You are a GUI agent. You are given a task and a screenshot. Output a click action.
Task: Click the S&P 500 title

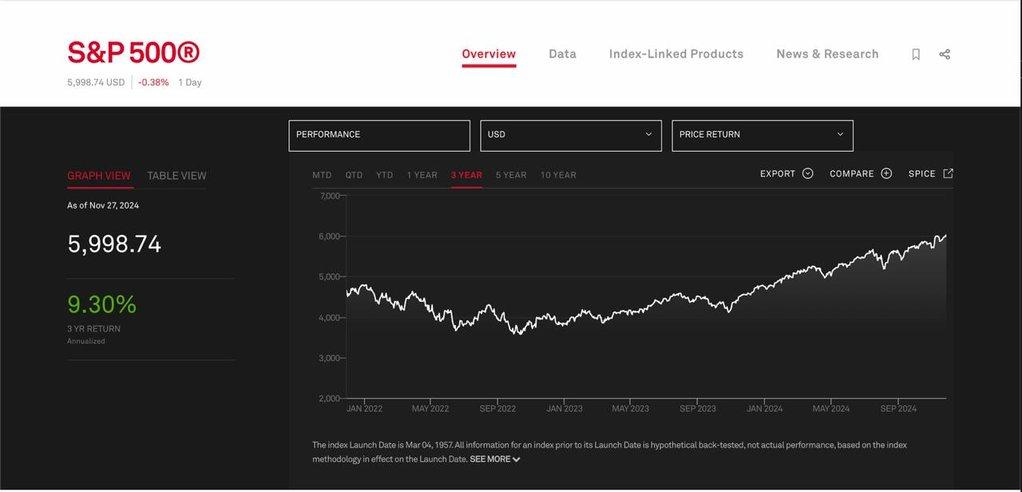click(134, 53)
